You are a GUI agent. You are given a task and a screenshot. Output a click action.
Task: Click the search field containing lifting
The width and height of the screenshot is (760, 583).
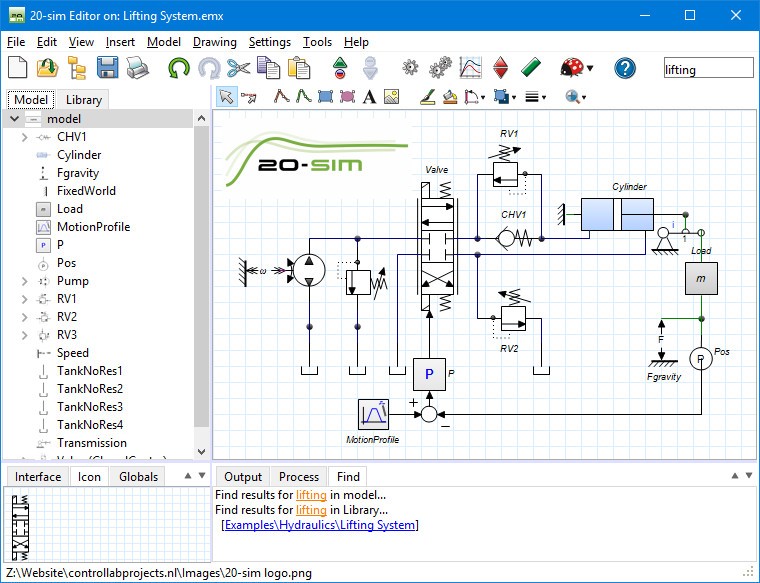coord(708,68)
